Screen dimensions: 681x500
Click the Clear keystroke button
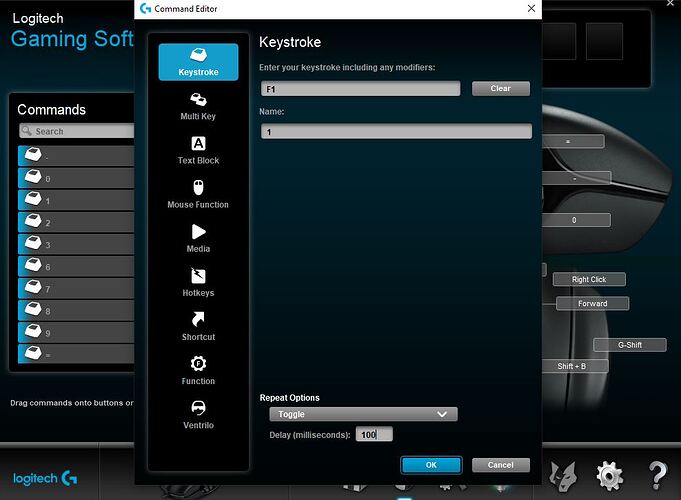click(501, 89)
